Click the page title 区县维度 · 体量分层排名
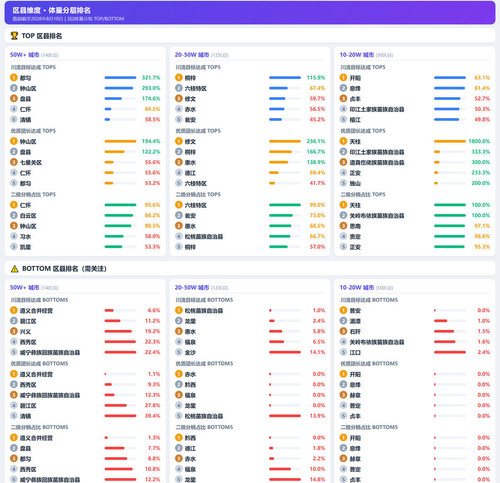Image resolution: width=500 pixels, height=483 pixels. point(52,10)
